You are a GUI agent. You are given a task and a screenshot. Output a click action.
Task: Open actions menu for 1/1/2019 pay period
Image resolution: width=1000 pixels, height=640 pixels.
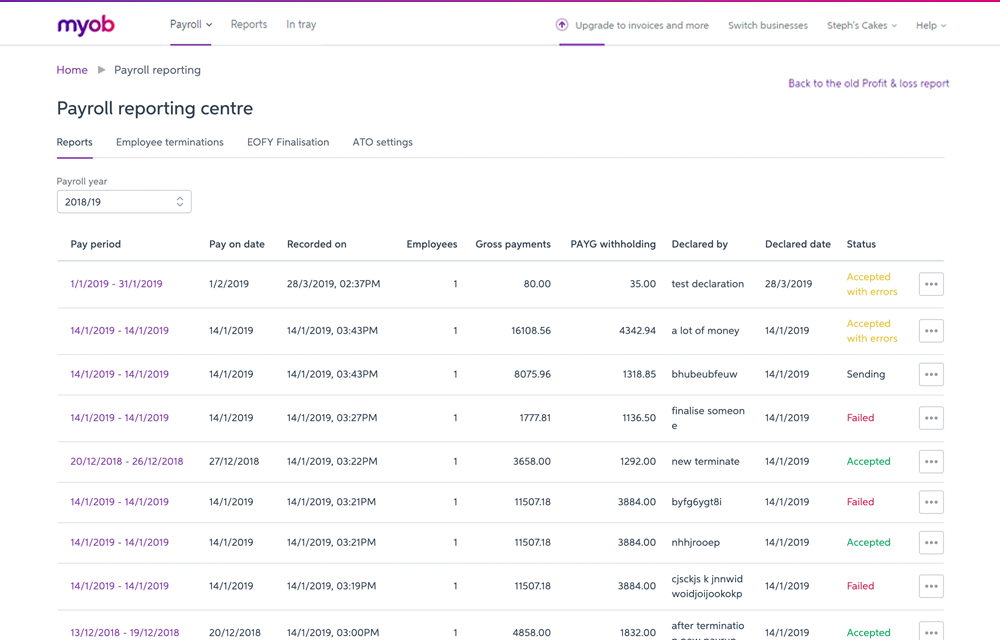[931, 284]
